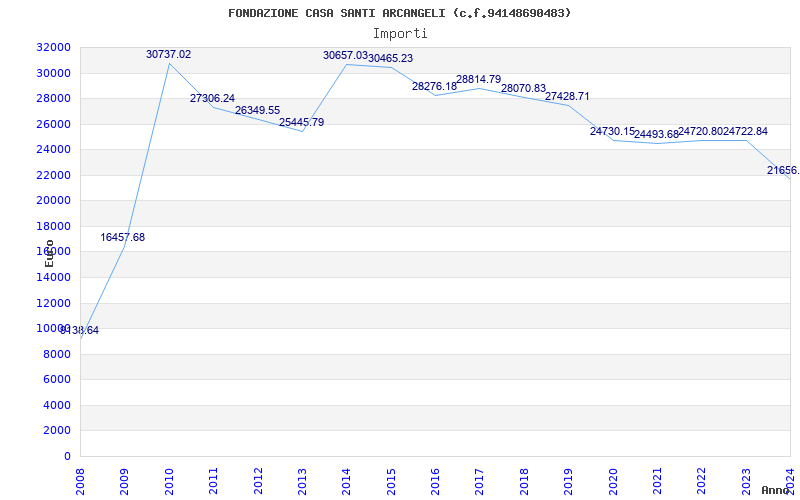
Task: Click the x-axis year 2022
Action: click(702, 481)
